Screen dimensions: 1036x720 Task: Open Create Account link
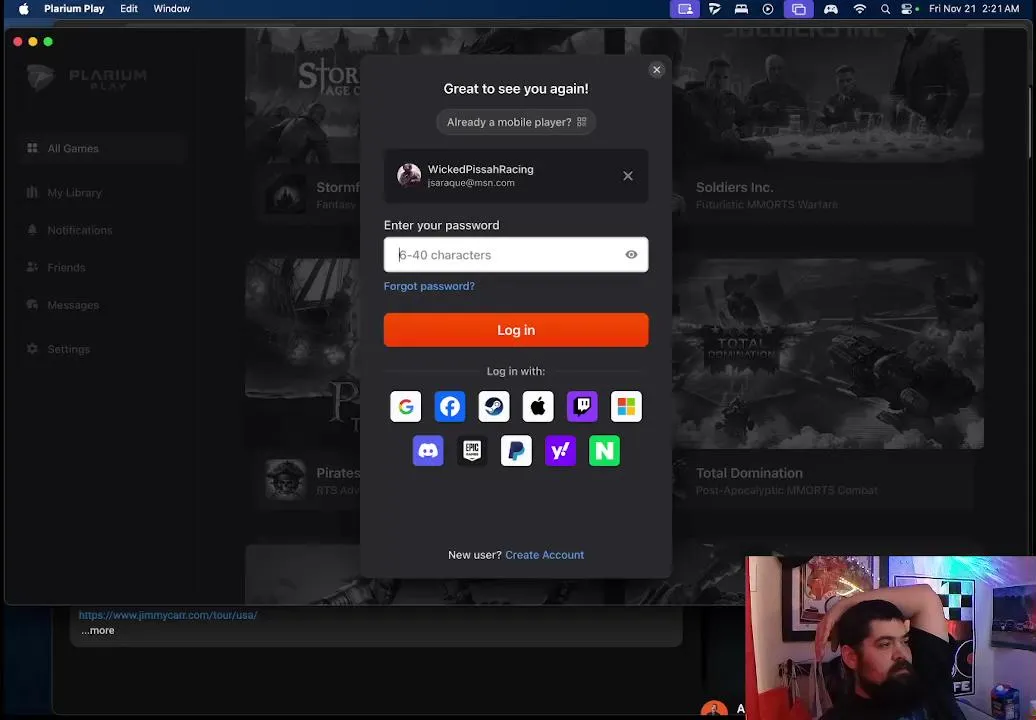tap(544, 555)
